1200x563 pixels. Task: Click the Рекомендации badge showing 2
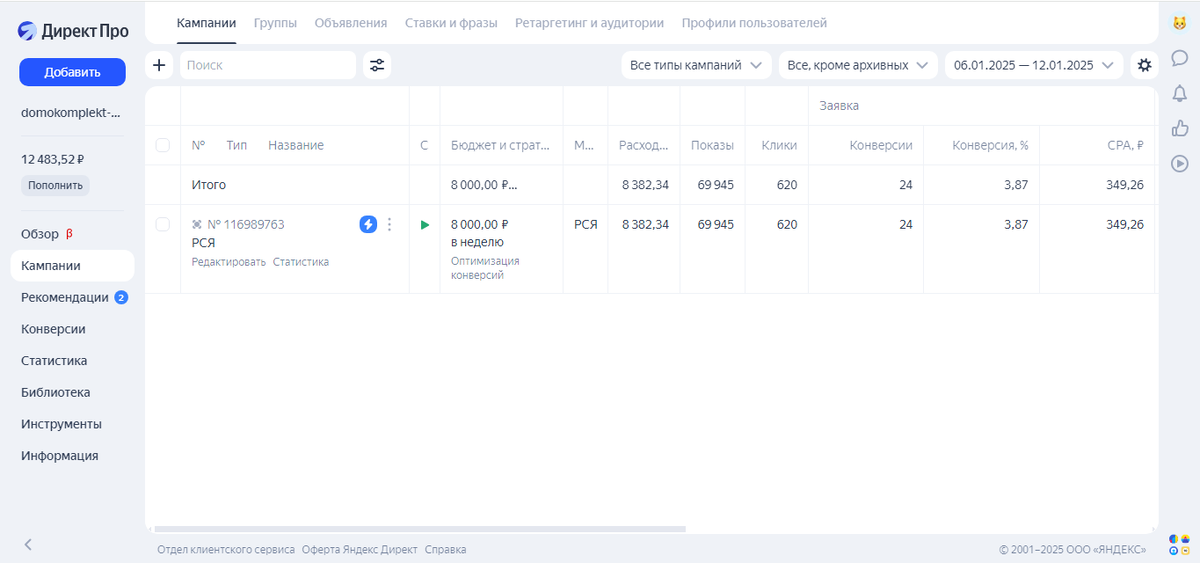click(121, 297)
